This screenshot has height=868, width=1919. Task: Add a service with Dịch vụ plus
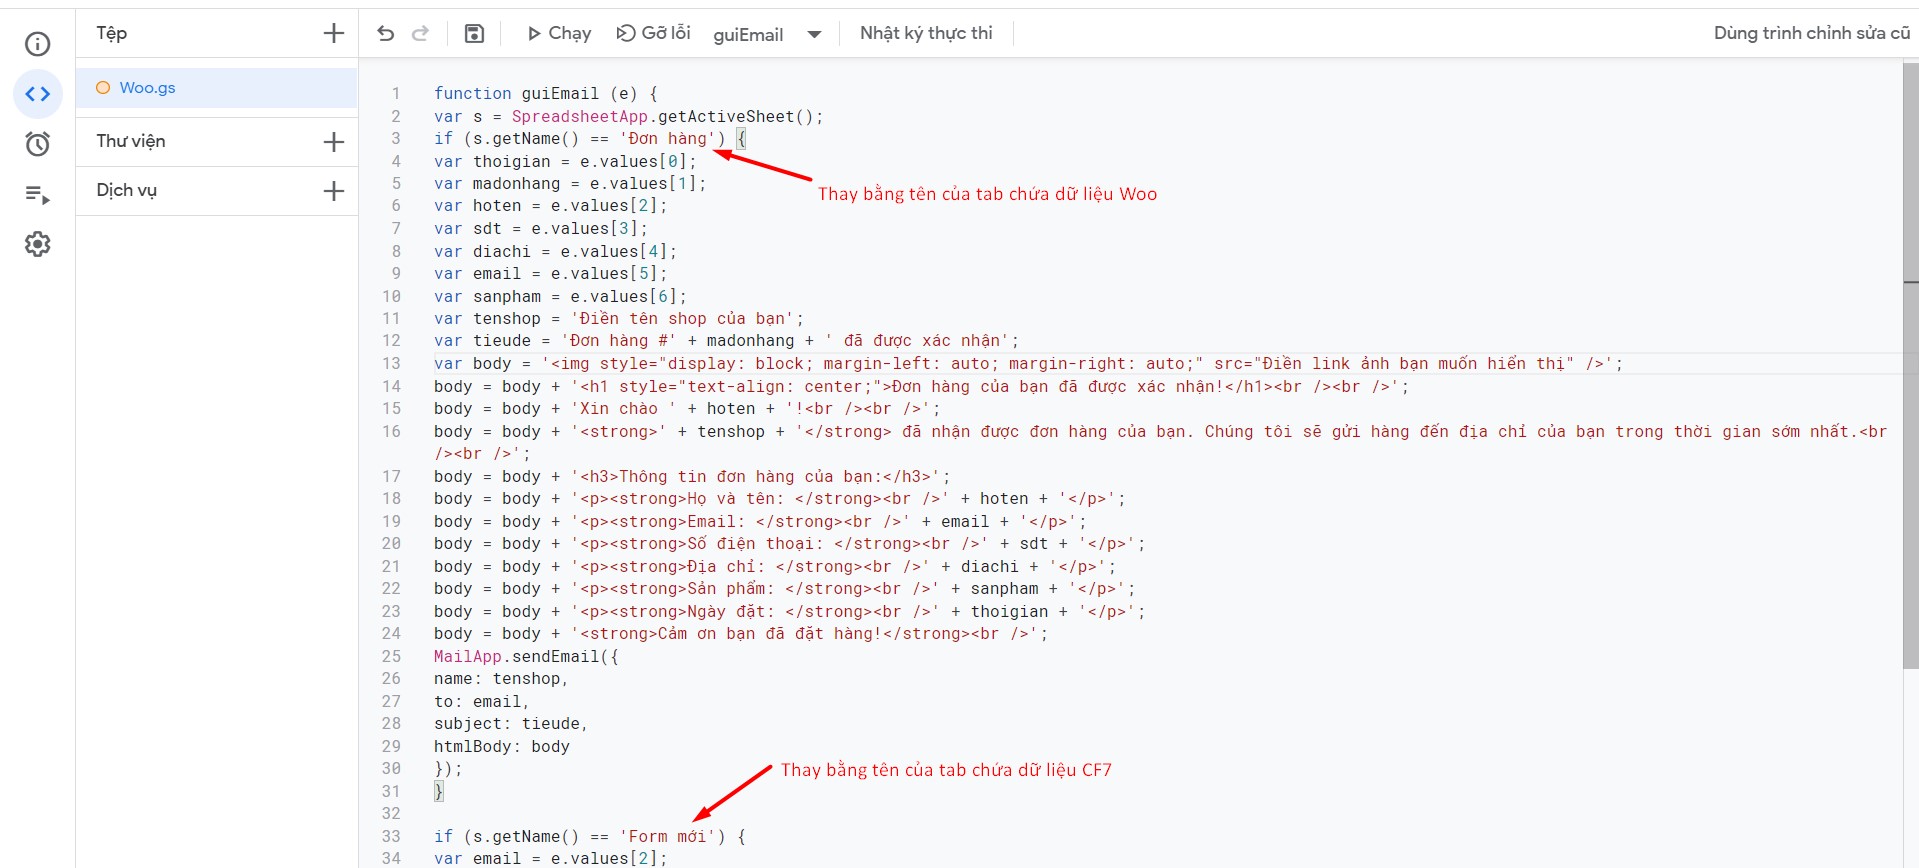click(x=334, y=191)
